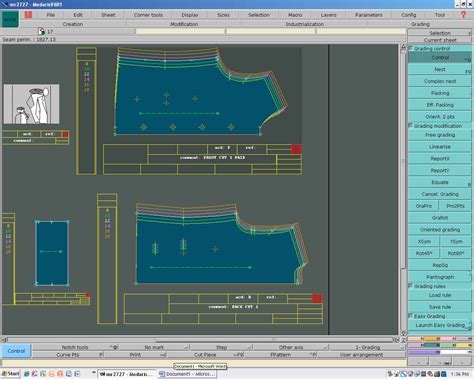
Task: Switch to the Creation tab
Action: 73,24
